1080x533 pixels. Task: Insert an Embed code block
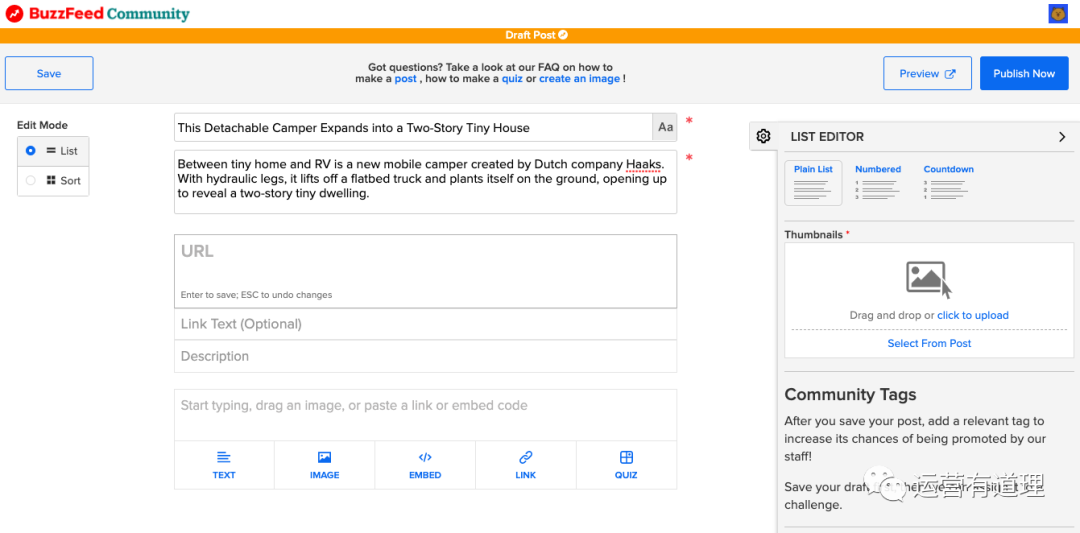point(425,465)
